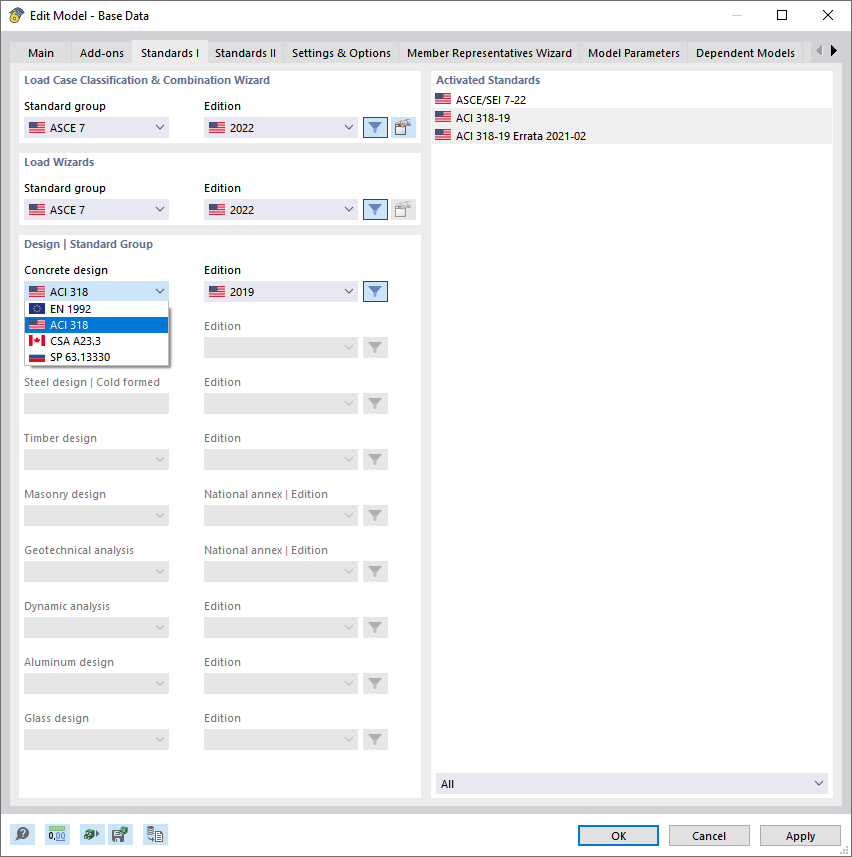
Task: Click the filter icon for Glass design
Action: [375, 739]
